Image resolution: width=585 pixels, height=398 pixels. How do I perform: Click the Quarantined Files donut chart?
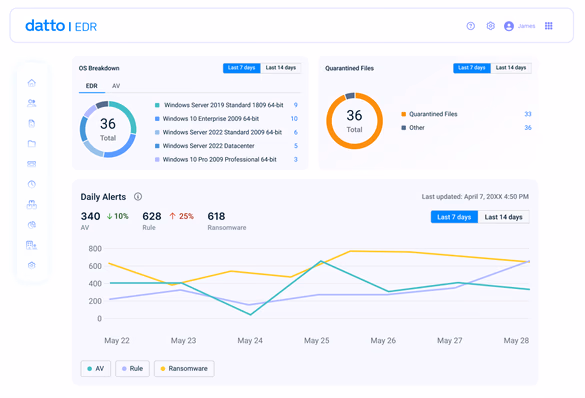354,121
